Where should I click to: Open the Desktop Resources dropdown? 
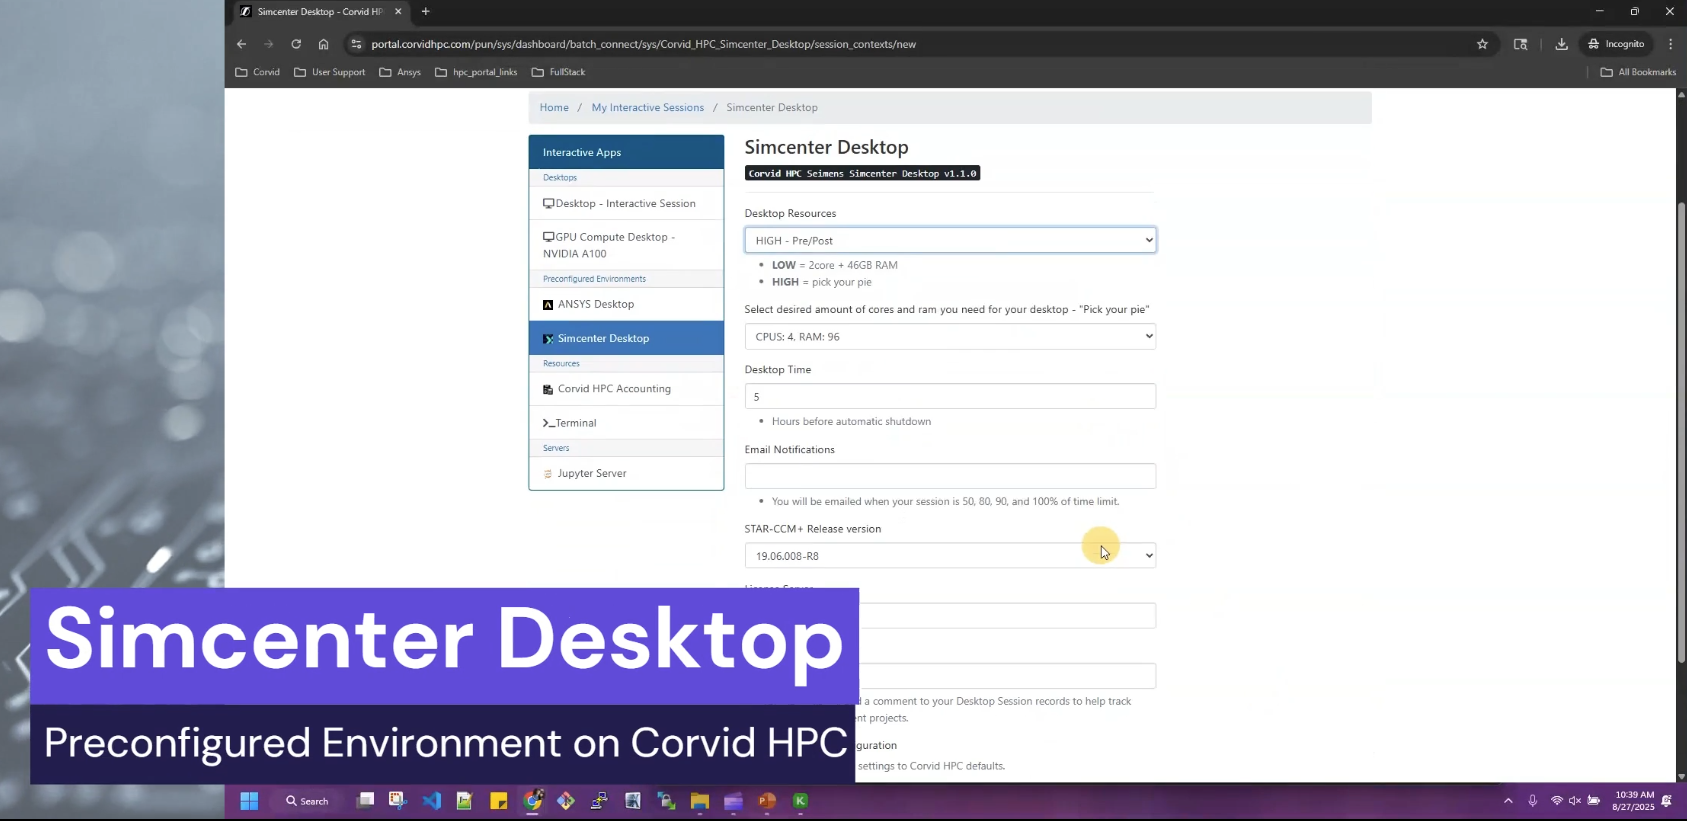tap(950, 240)
